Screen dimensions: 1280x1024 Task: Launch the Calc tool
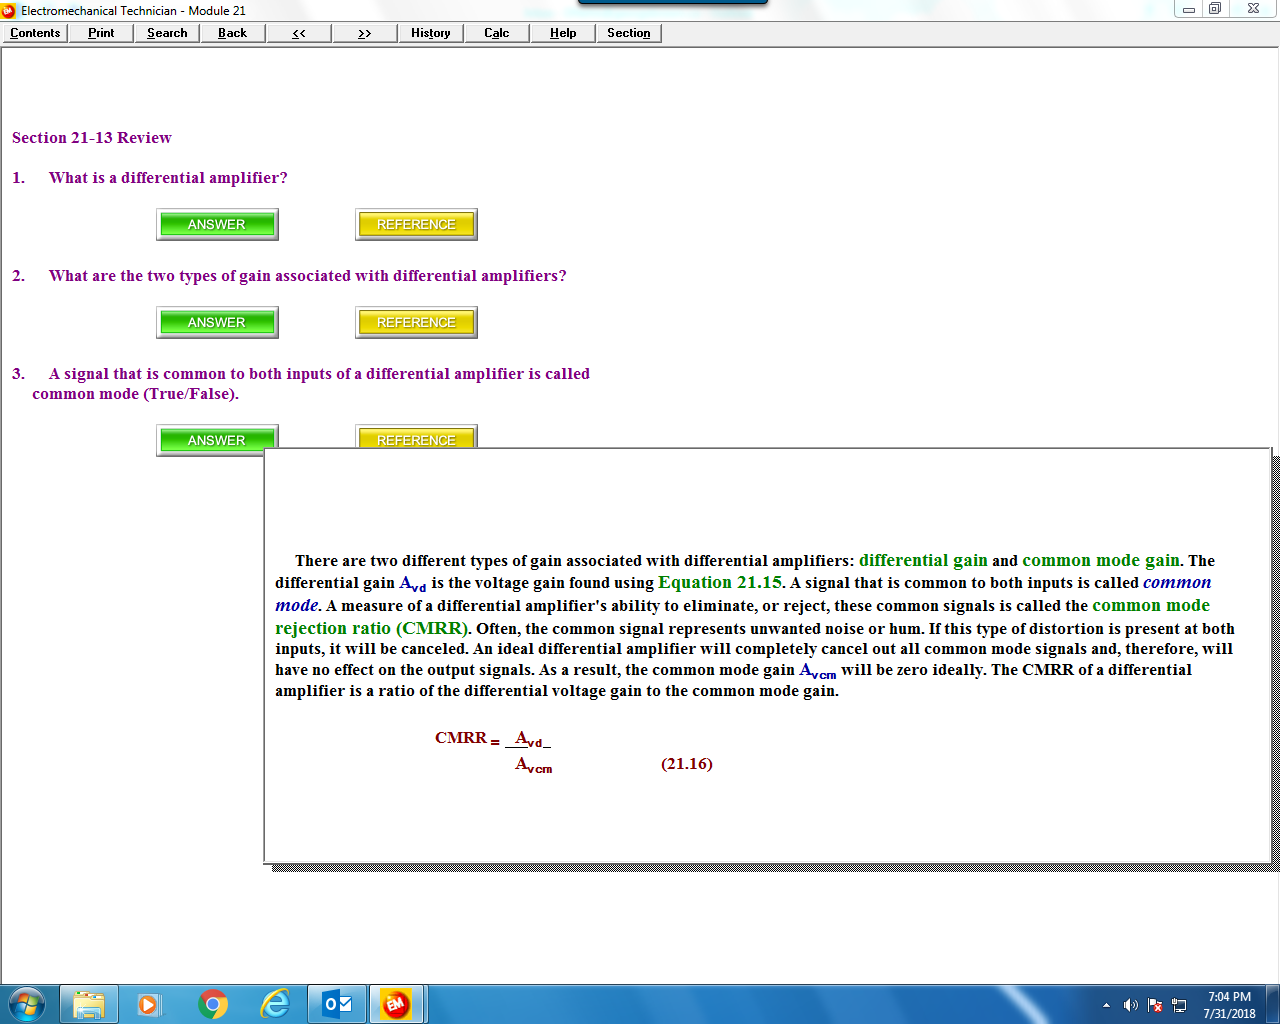tap(496, 33)
